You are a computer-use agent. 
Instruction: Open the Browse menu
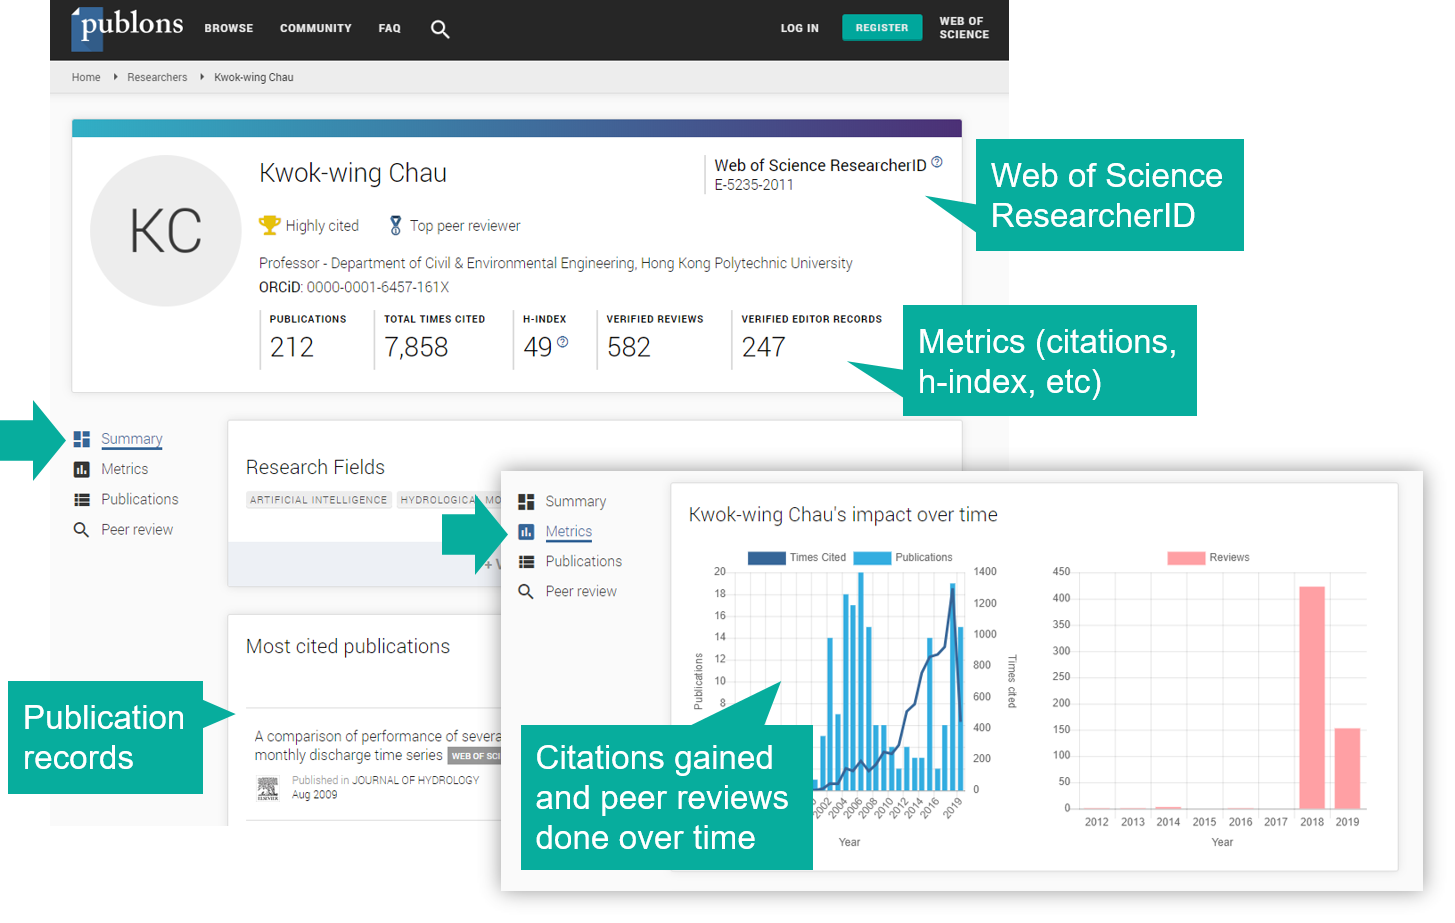pyautogui.click(x=229, y=28)
